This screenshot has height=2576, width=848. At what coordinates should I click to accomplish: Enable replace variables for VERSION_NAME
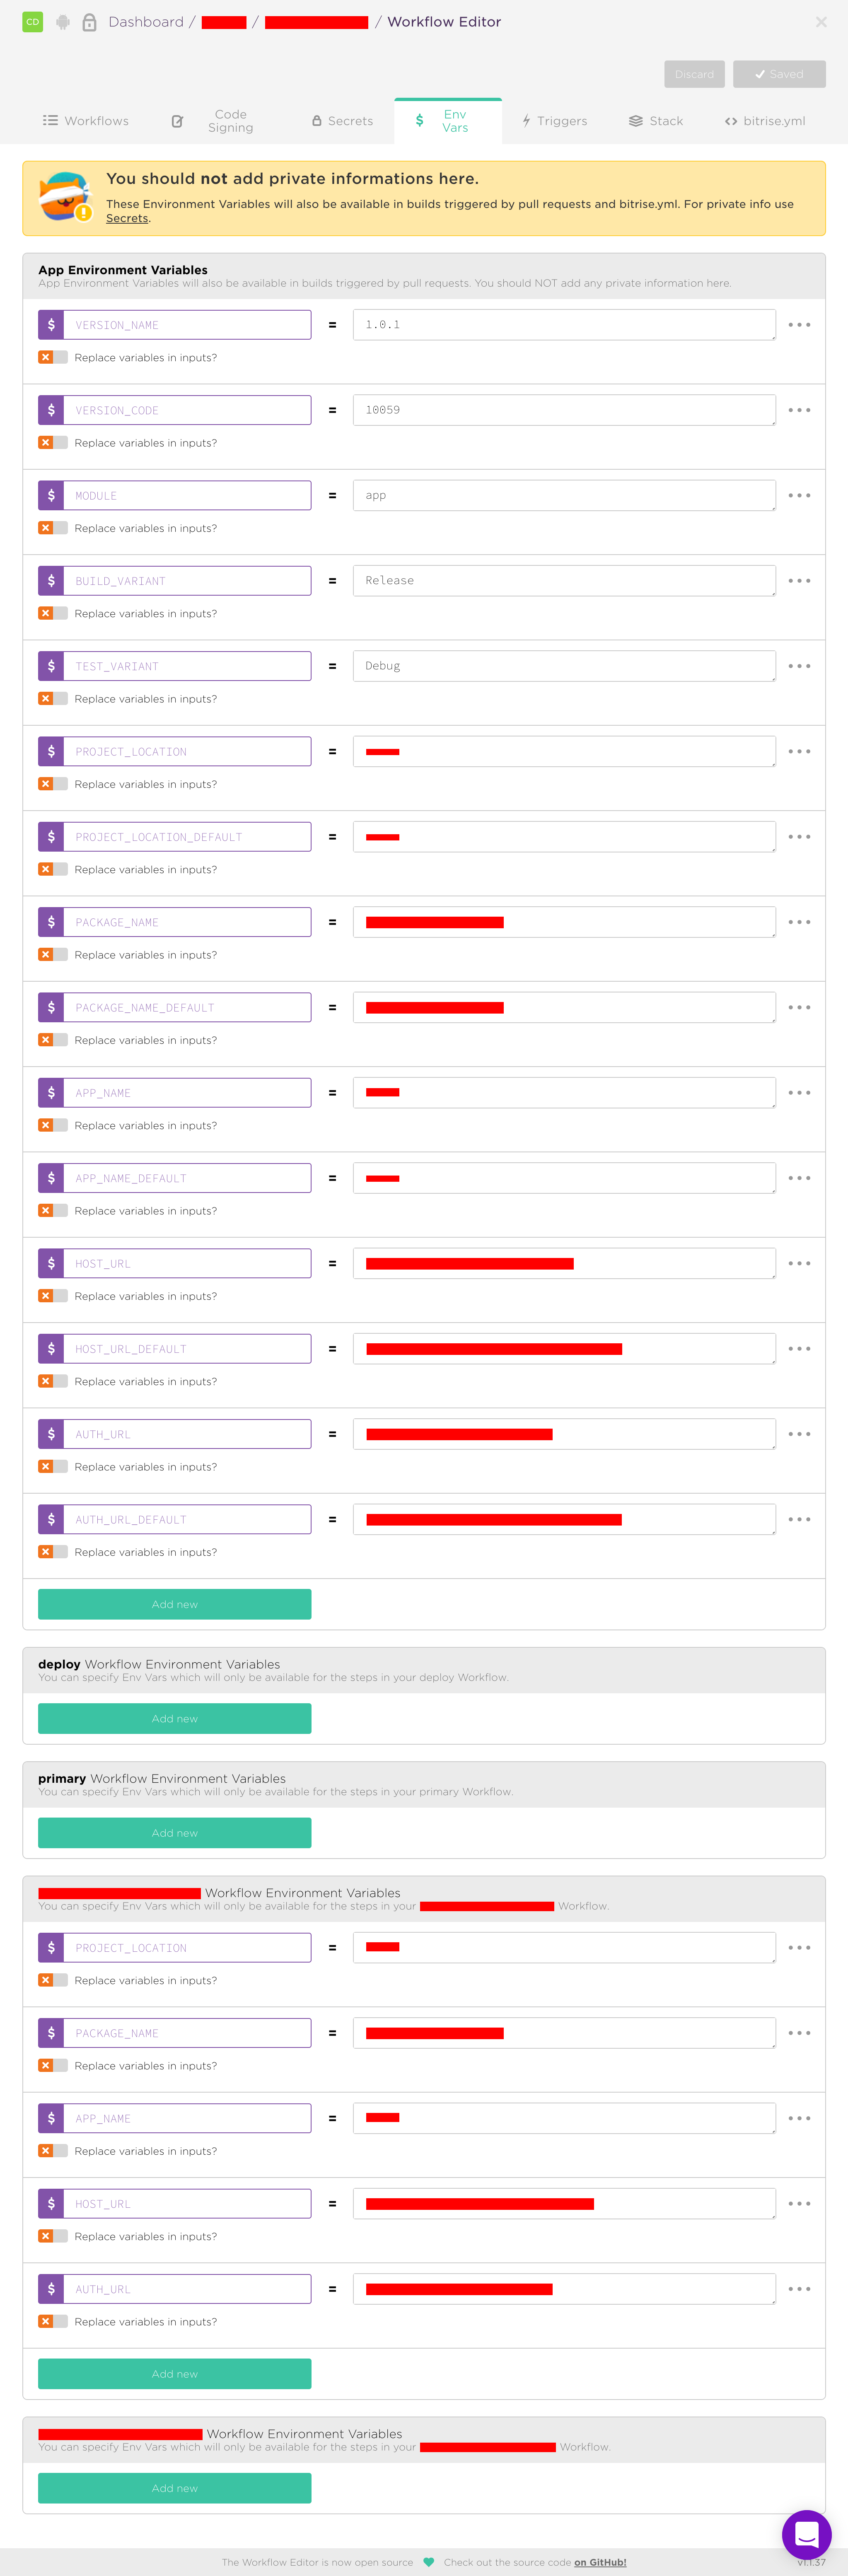tap(53, 357)
